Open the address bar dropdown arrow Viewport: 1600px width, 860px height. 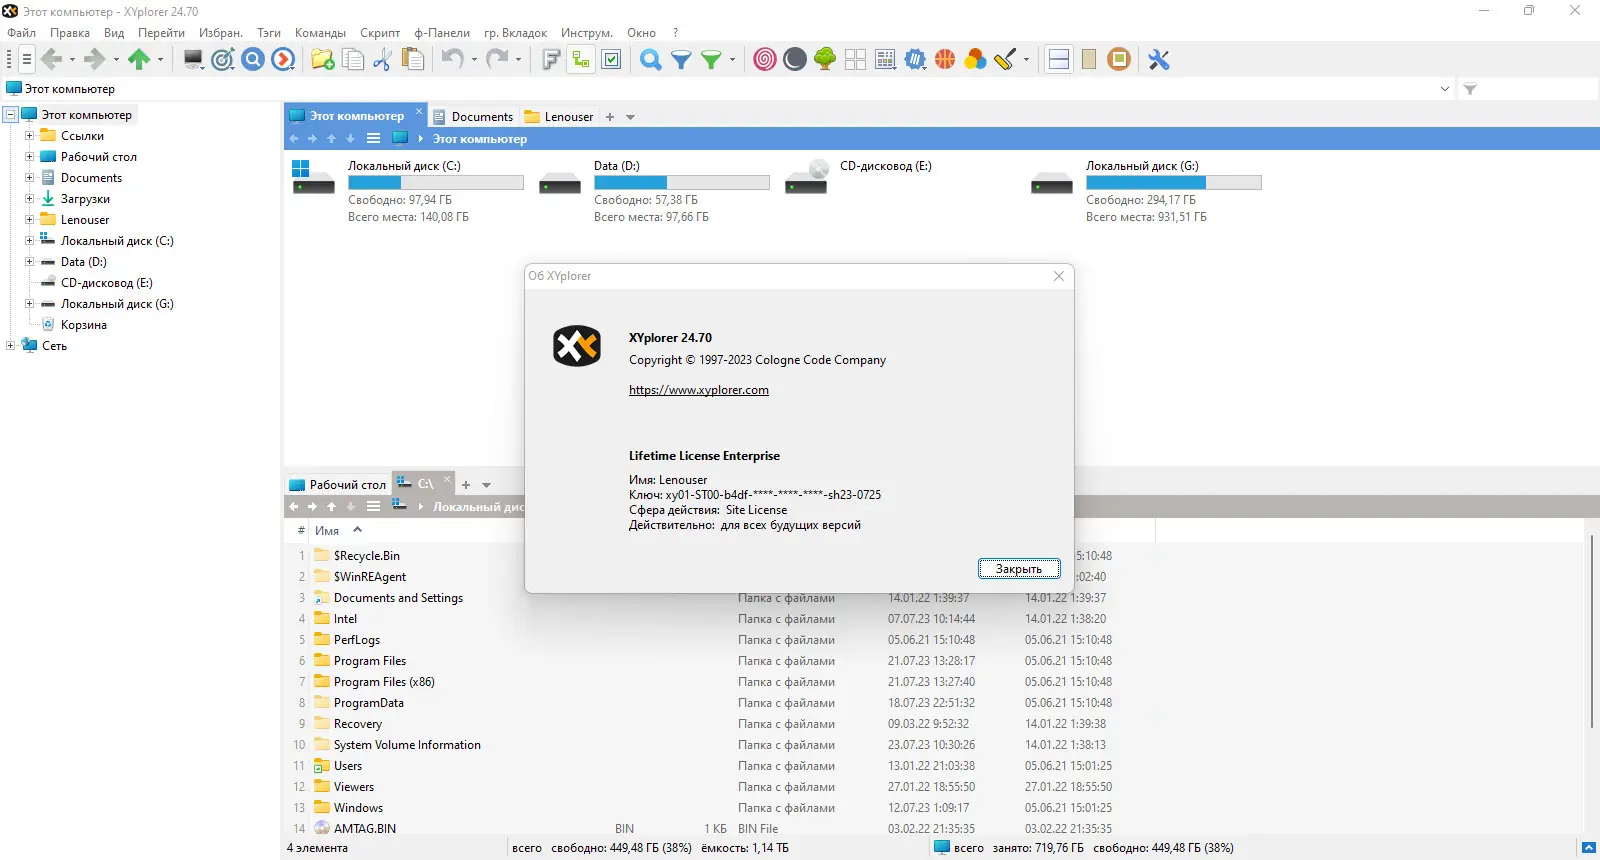click(1445, 89)
